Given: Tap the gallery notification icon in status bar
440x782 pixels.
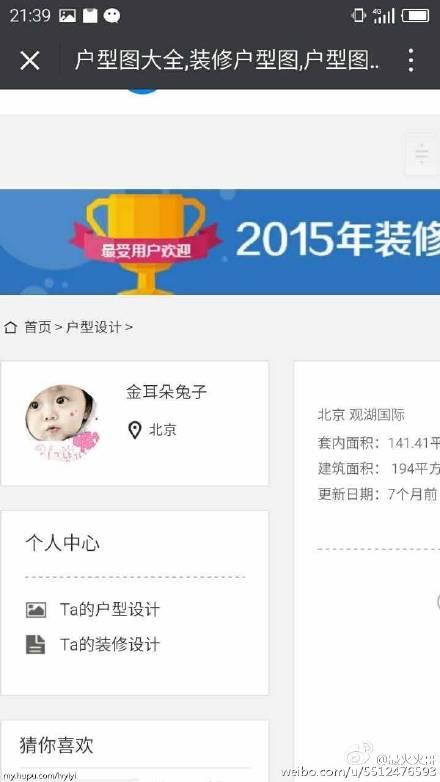Looking at the screenshot, I should [67, 16].
